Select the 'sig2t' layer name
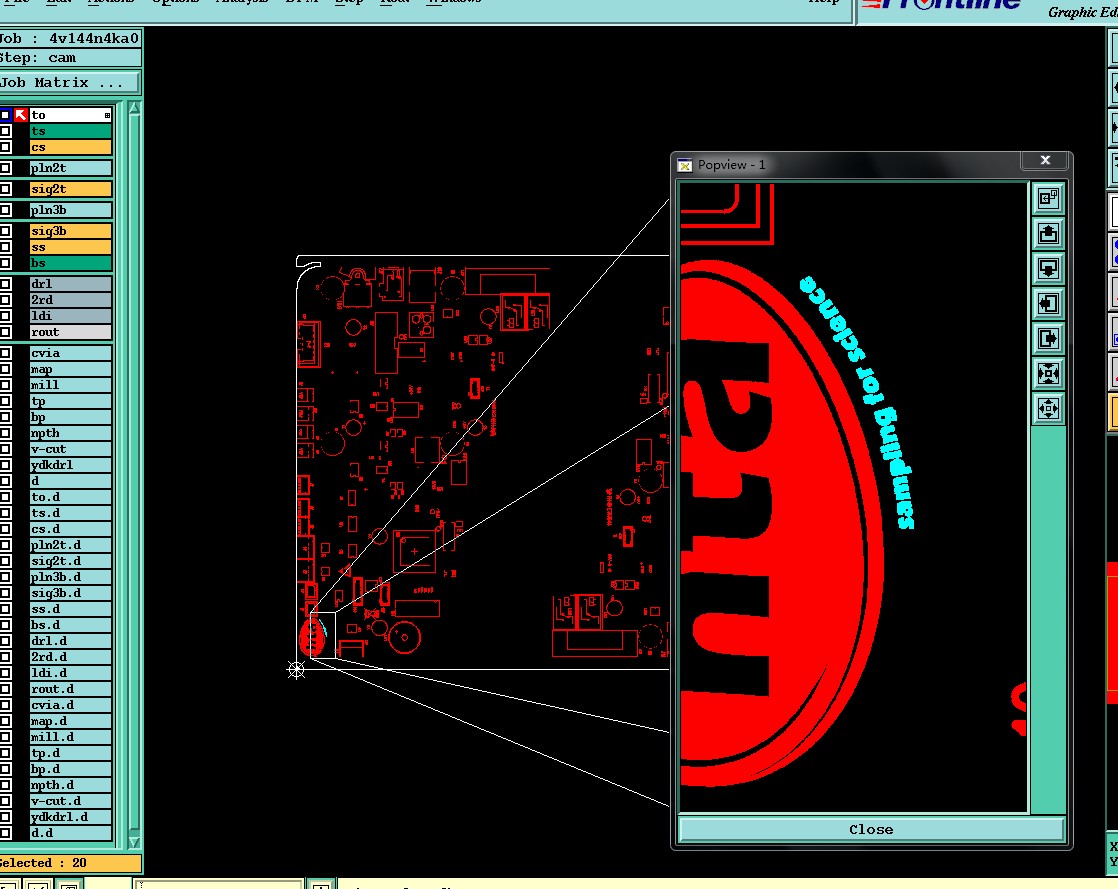The height and width of the screenshot is (889, 1118). [71, 189]
